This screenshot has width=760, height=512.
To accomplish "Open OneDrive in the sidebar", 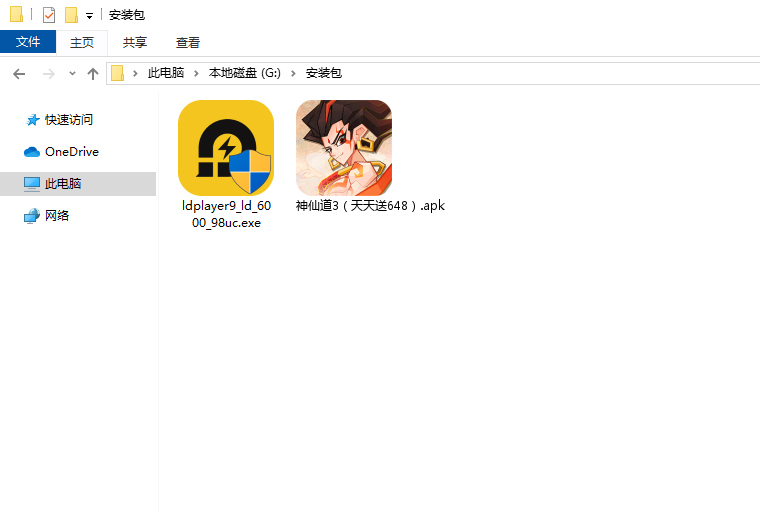I will 71,152.
